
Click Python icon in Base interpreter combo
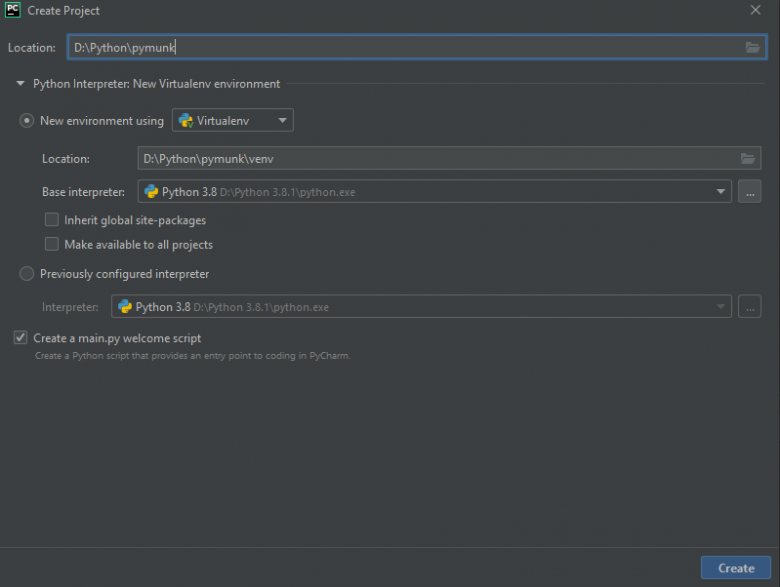click(151, 192)
